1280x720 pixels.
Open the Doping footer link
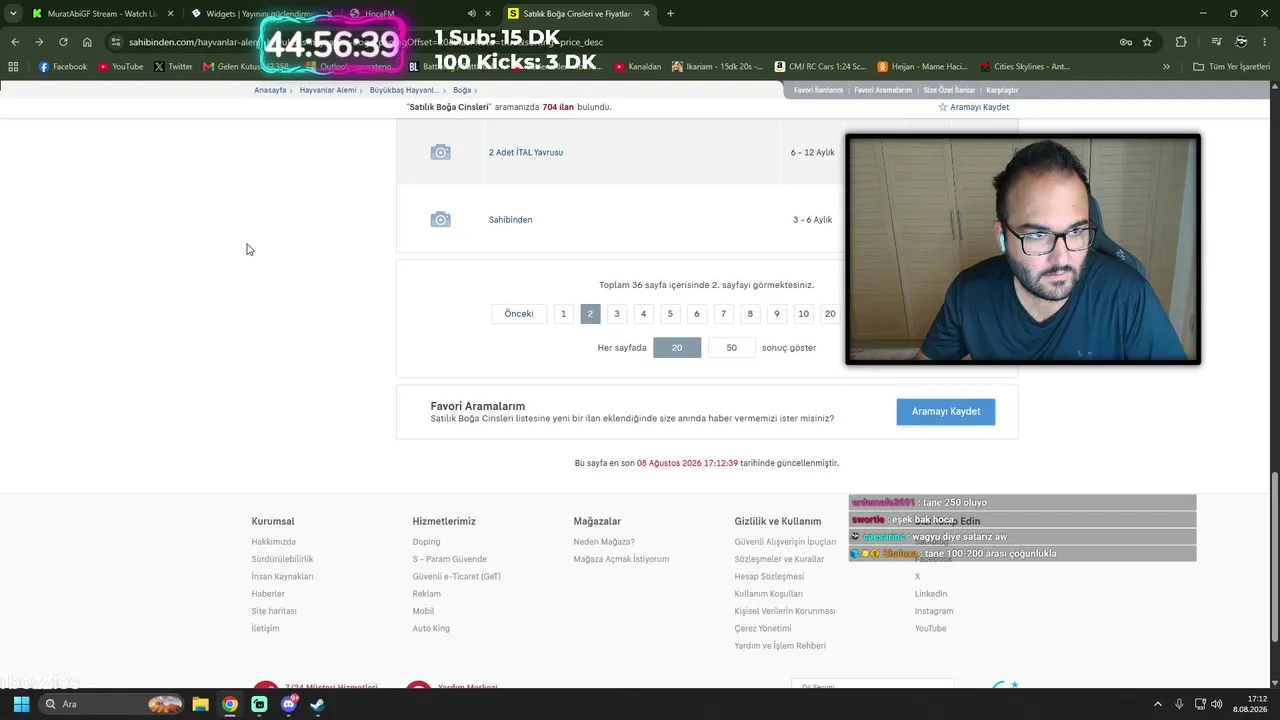426,542
